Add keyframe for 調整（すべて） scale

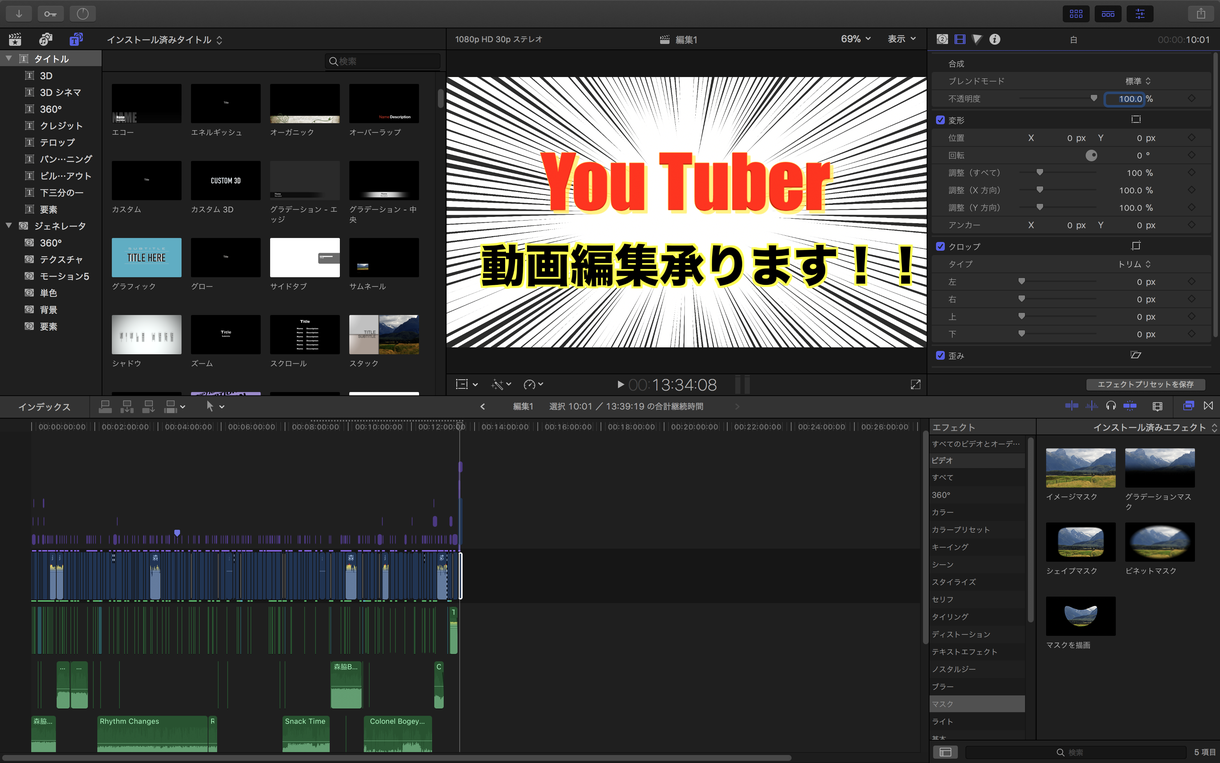tap(1191, 173)
